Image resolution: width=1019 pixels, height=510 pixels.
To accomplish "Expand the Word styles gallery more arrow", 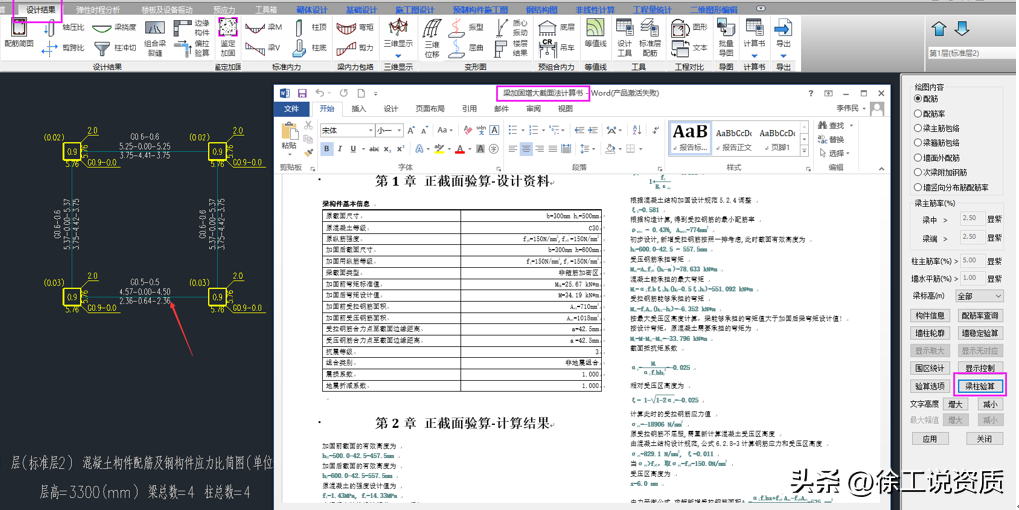I will coord(804,152).
